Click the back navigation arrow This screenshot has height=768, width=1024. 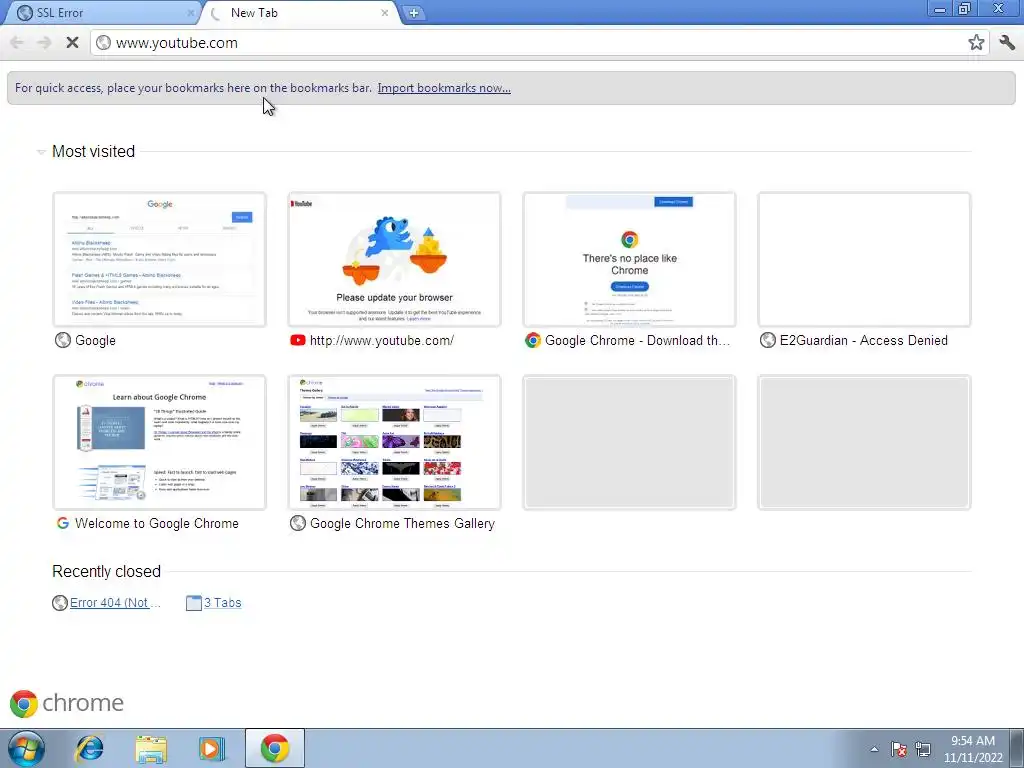(17, 42)
